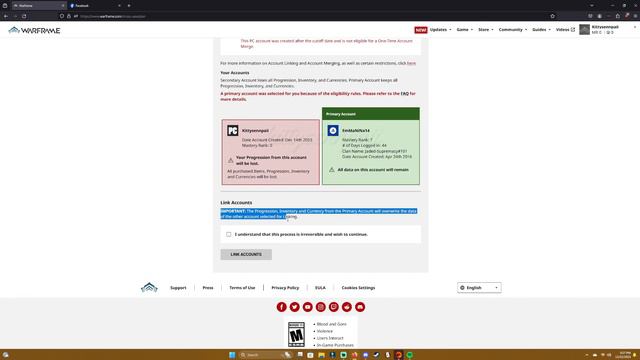This screenshot has height=360, width=640.
Task: Expand the Guides menu
Action: pyautogui.click(x=541, y=30)
